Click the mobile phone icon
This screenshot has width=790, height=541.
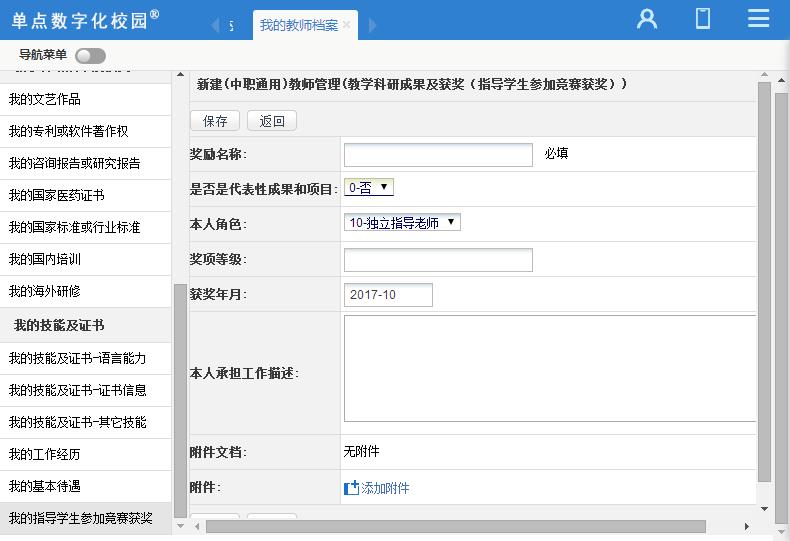[703, 18]
